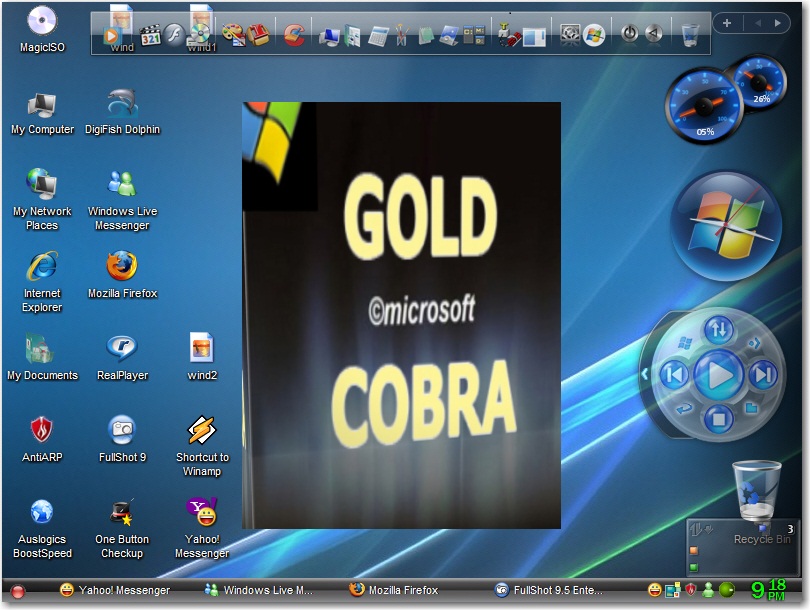The image size is (810, 610).
Task: Launch Yahoo! Messenger desktop shortcut
Action: pyautogui.click(x=202, y=528)
